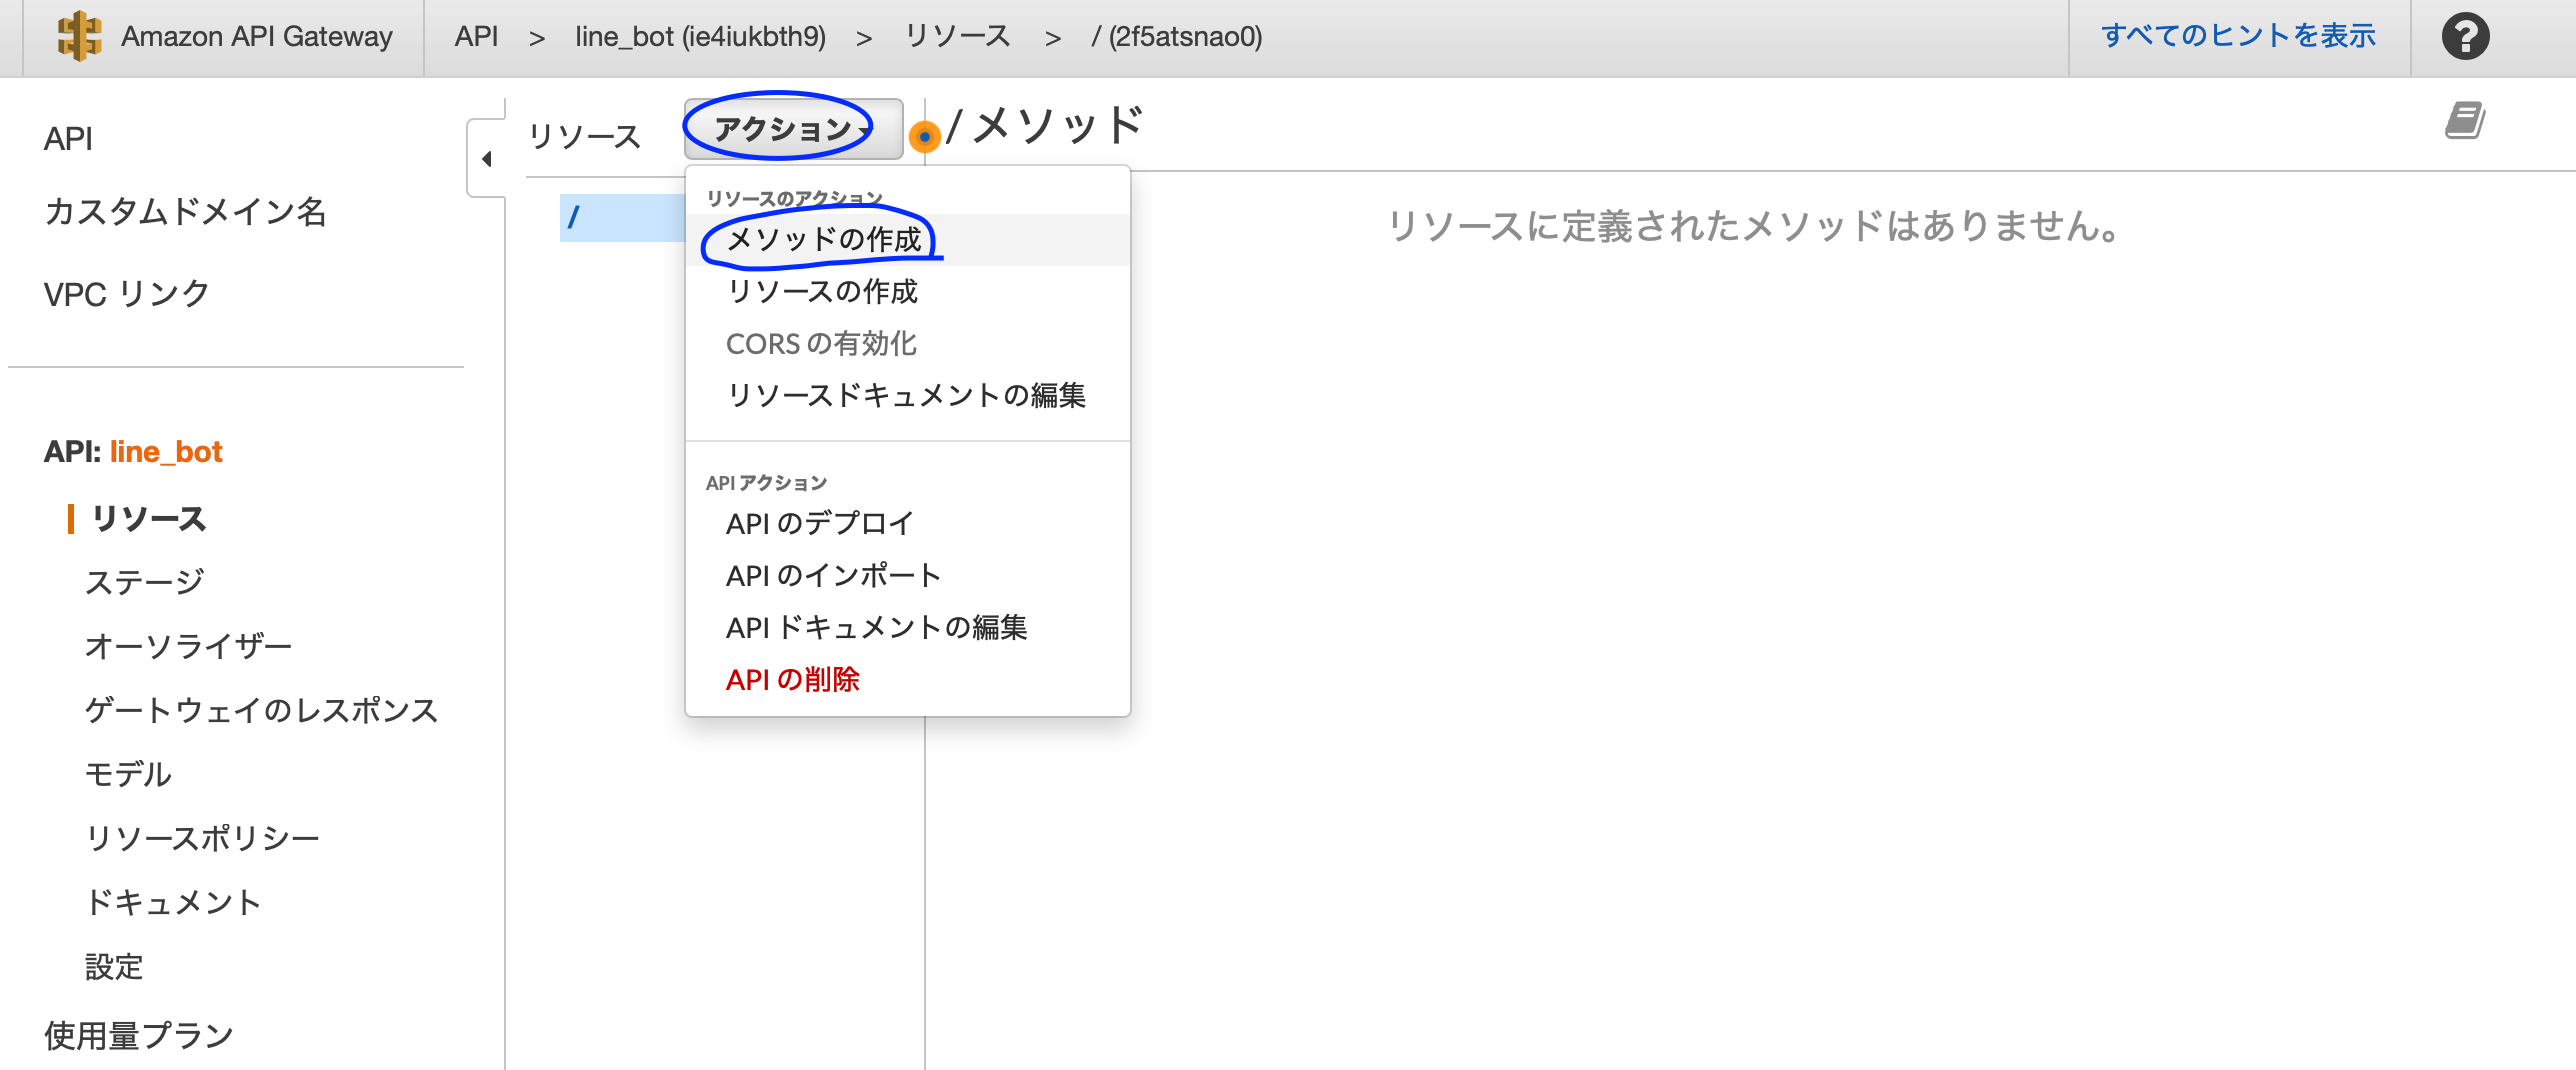This screenshot has height=1070, width=2576.
Task: Open カスタムドメイン名 page
Action: pyautogui.click(x=186, y=213)
